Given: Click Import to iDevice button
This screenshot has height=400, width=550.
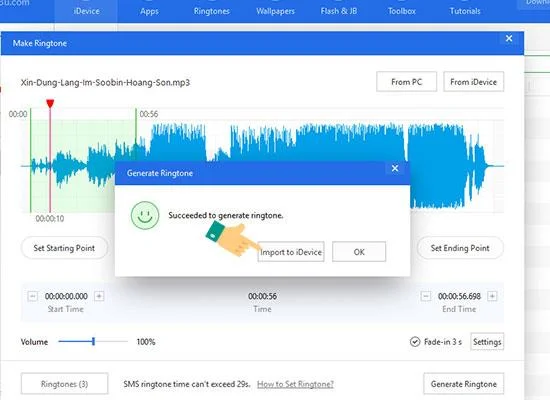Looking at the screenshot, I should click(291, 252).
